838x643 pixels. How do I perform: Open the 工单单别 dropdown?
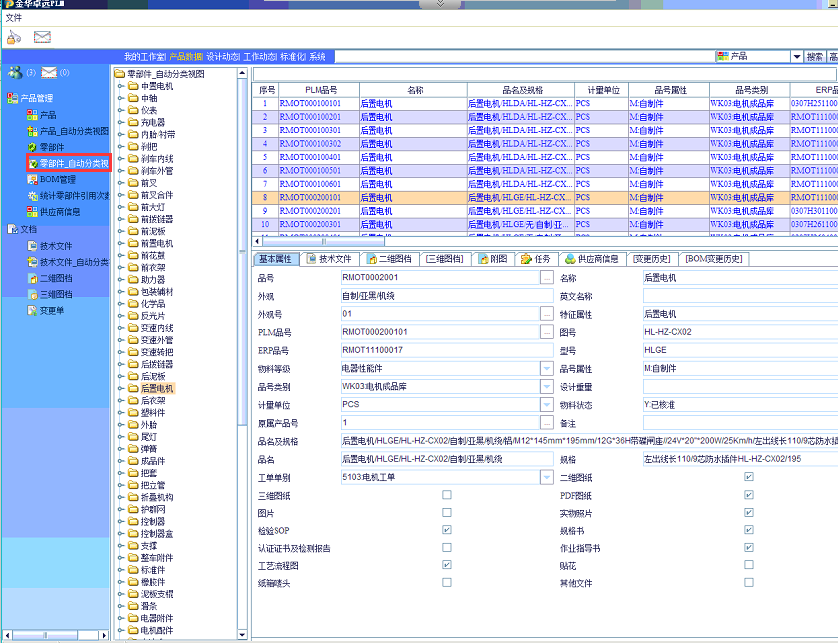pyautogui.click(x=547, y=477)
